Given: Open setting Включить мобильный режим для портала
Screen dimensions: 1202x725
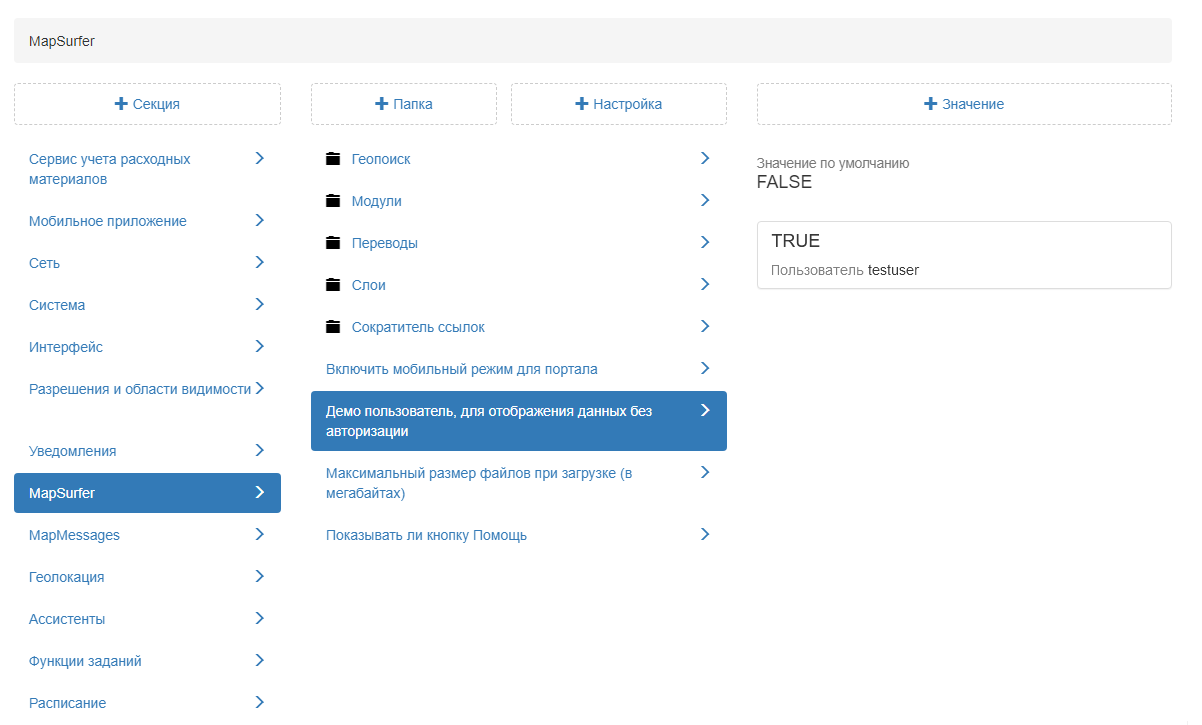Looking at the screenshot, I should (519, 369).
